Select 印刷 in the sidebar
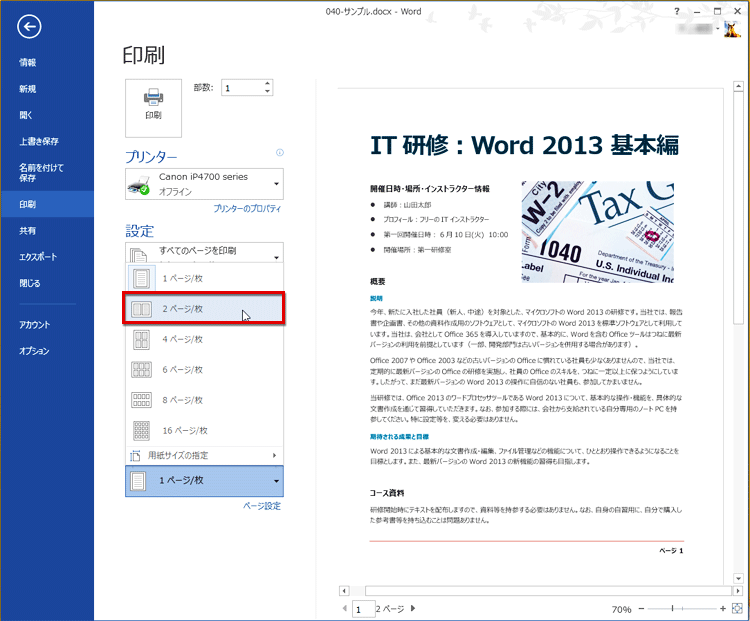Viewport: 750px width, 621px height. [x=47, y=204]
